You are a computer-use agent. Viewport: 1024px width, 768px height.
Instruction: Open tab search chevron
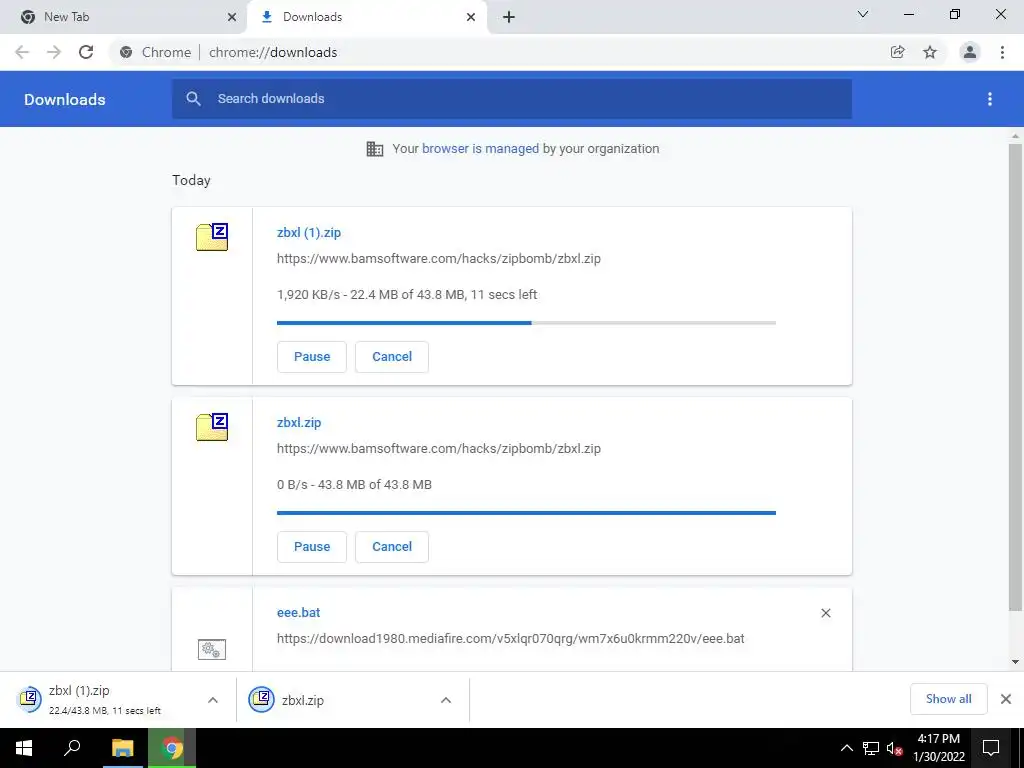pyautogui.click(x=863, y=14)
